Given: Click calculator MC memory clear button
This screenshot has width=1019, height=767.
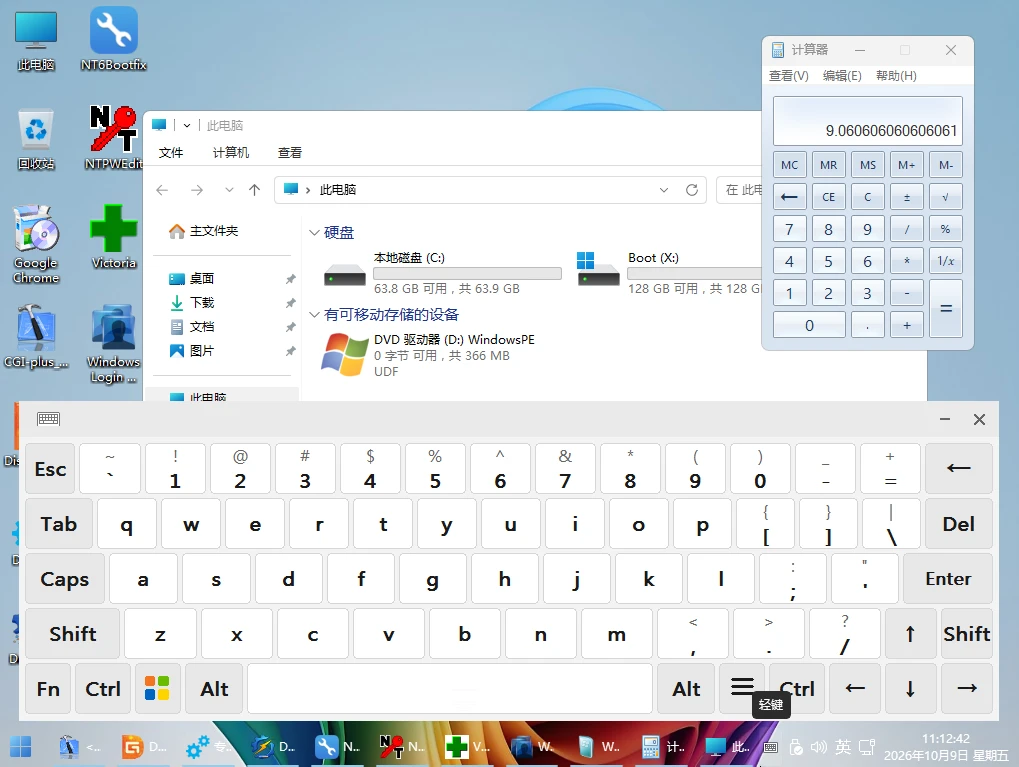Looking at the screenshot, I should click(x=790, y=165).
